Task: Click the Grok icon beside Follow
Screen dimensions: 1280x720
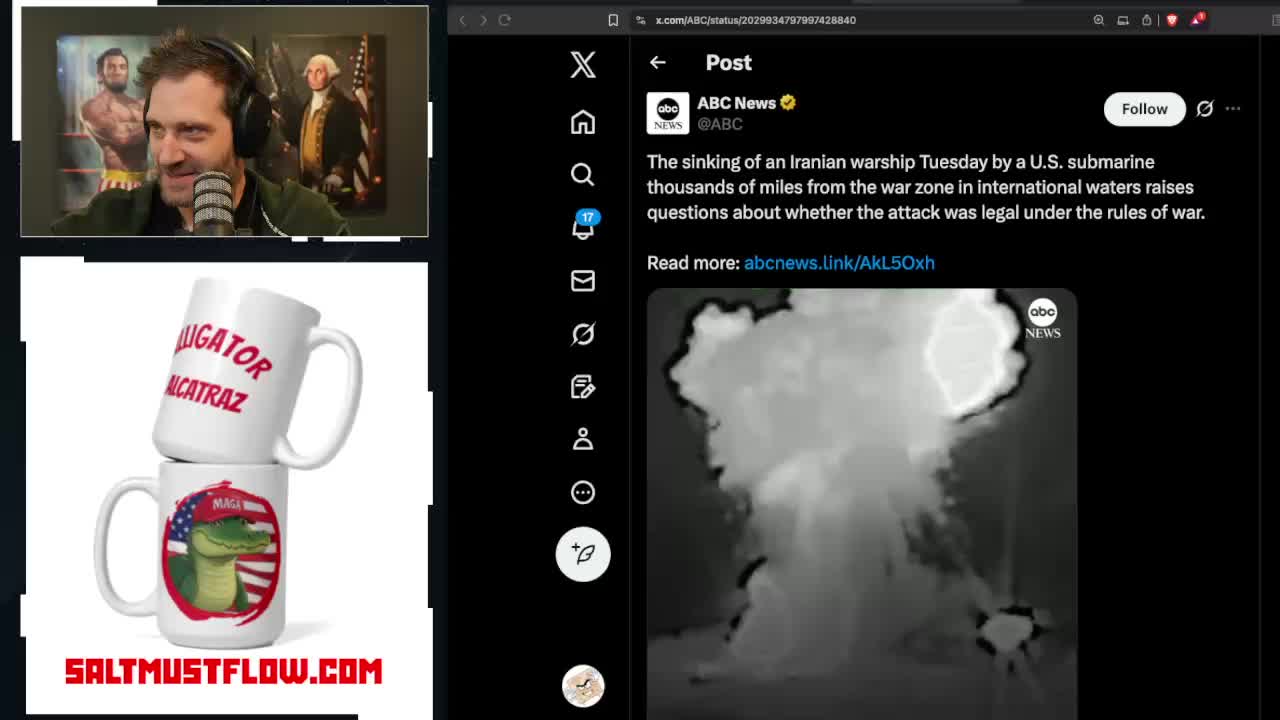Action: pos(1205,109)
